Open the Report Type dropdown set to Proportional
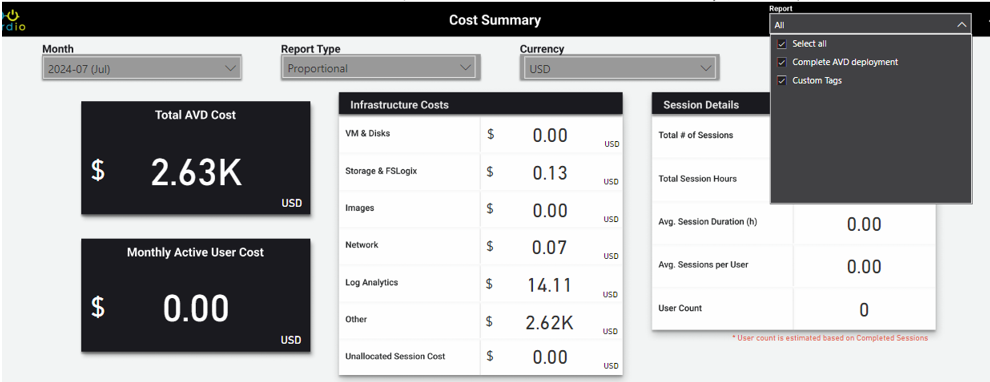 [x=380, y=68]
